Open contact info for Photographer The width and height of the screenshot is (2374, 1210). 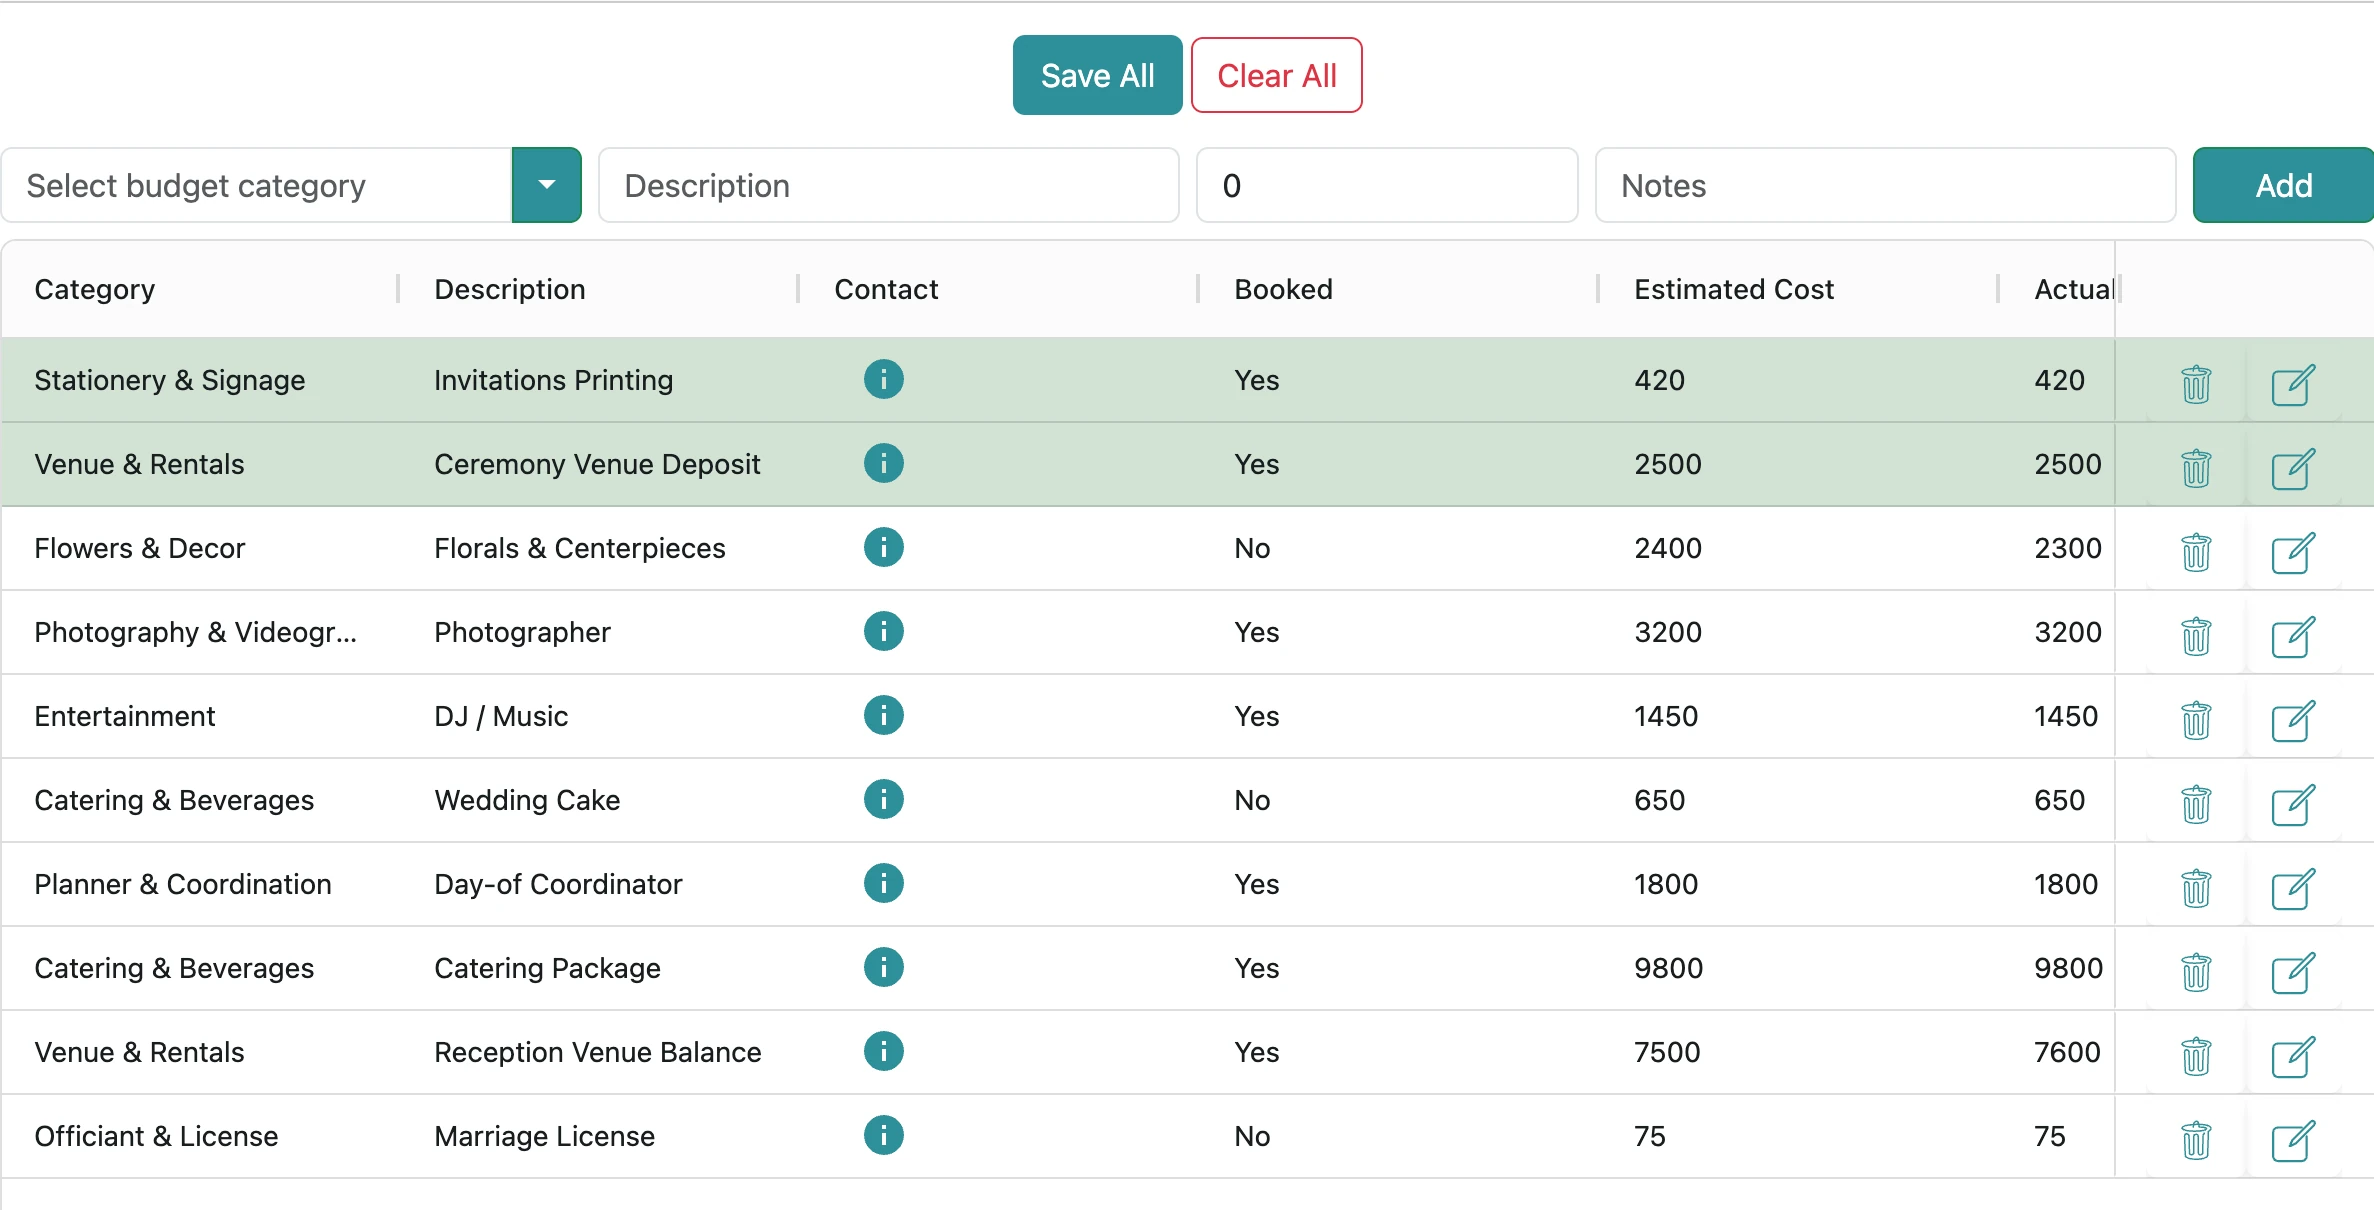point(883,631)
